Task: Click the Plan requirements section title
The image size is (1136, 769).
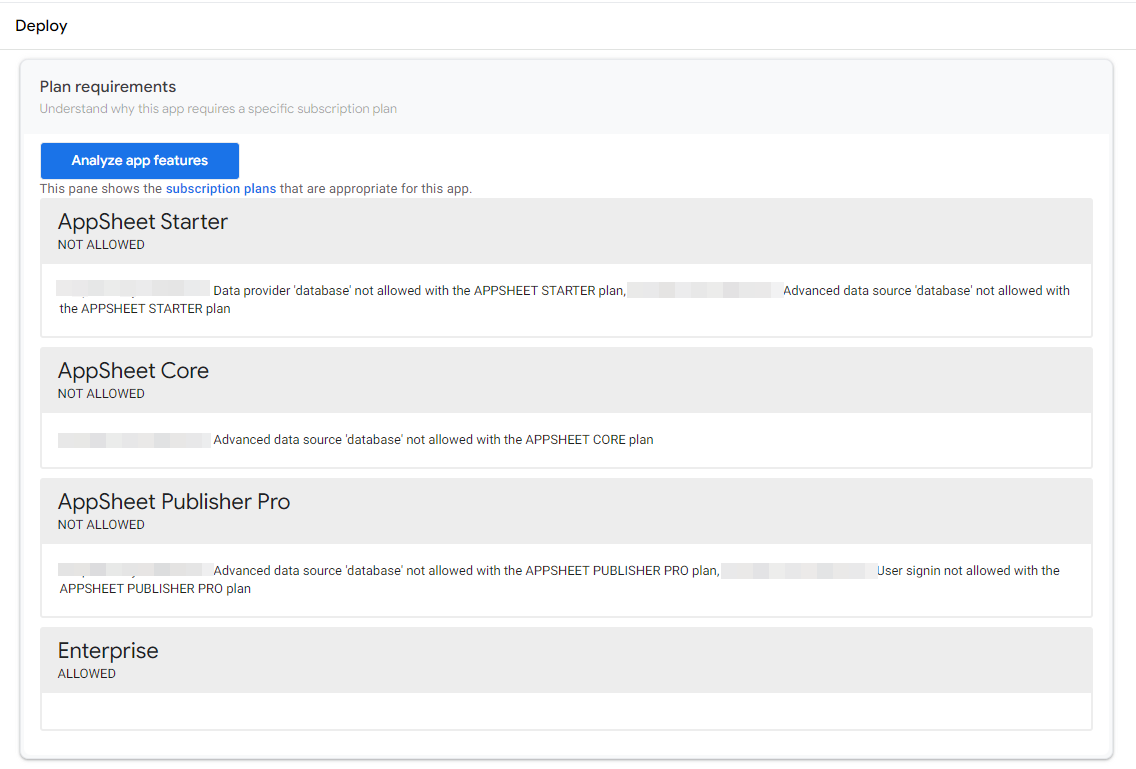Action: pyautogui.click(x=108, y=86)
